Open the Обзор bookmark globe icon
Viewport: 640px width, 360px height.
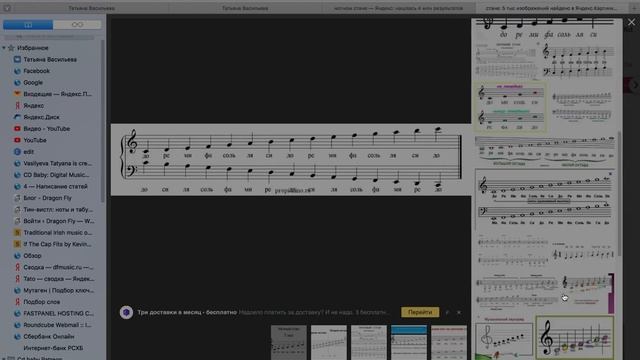tap(17, 256)
